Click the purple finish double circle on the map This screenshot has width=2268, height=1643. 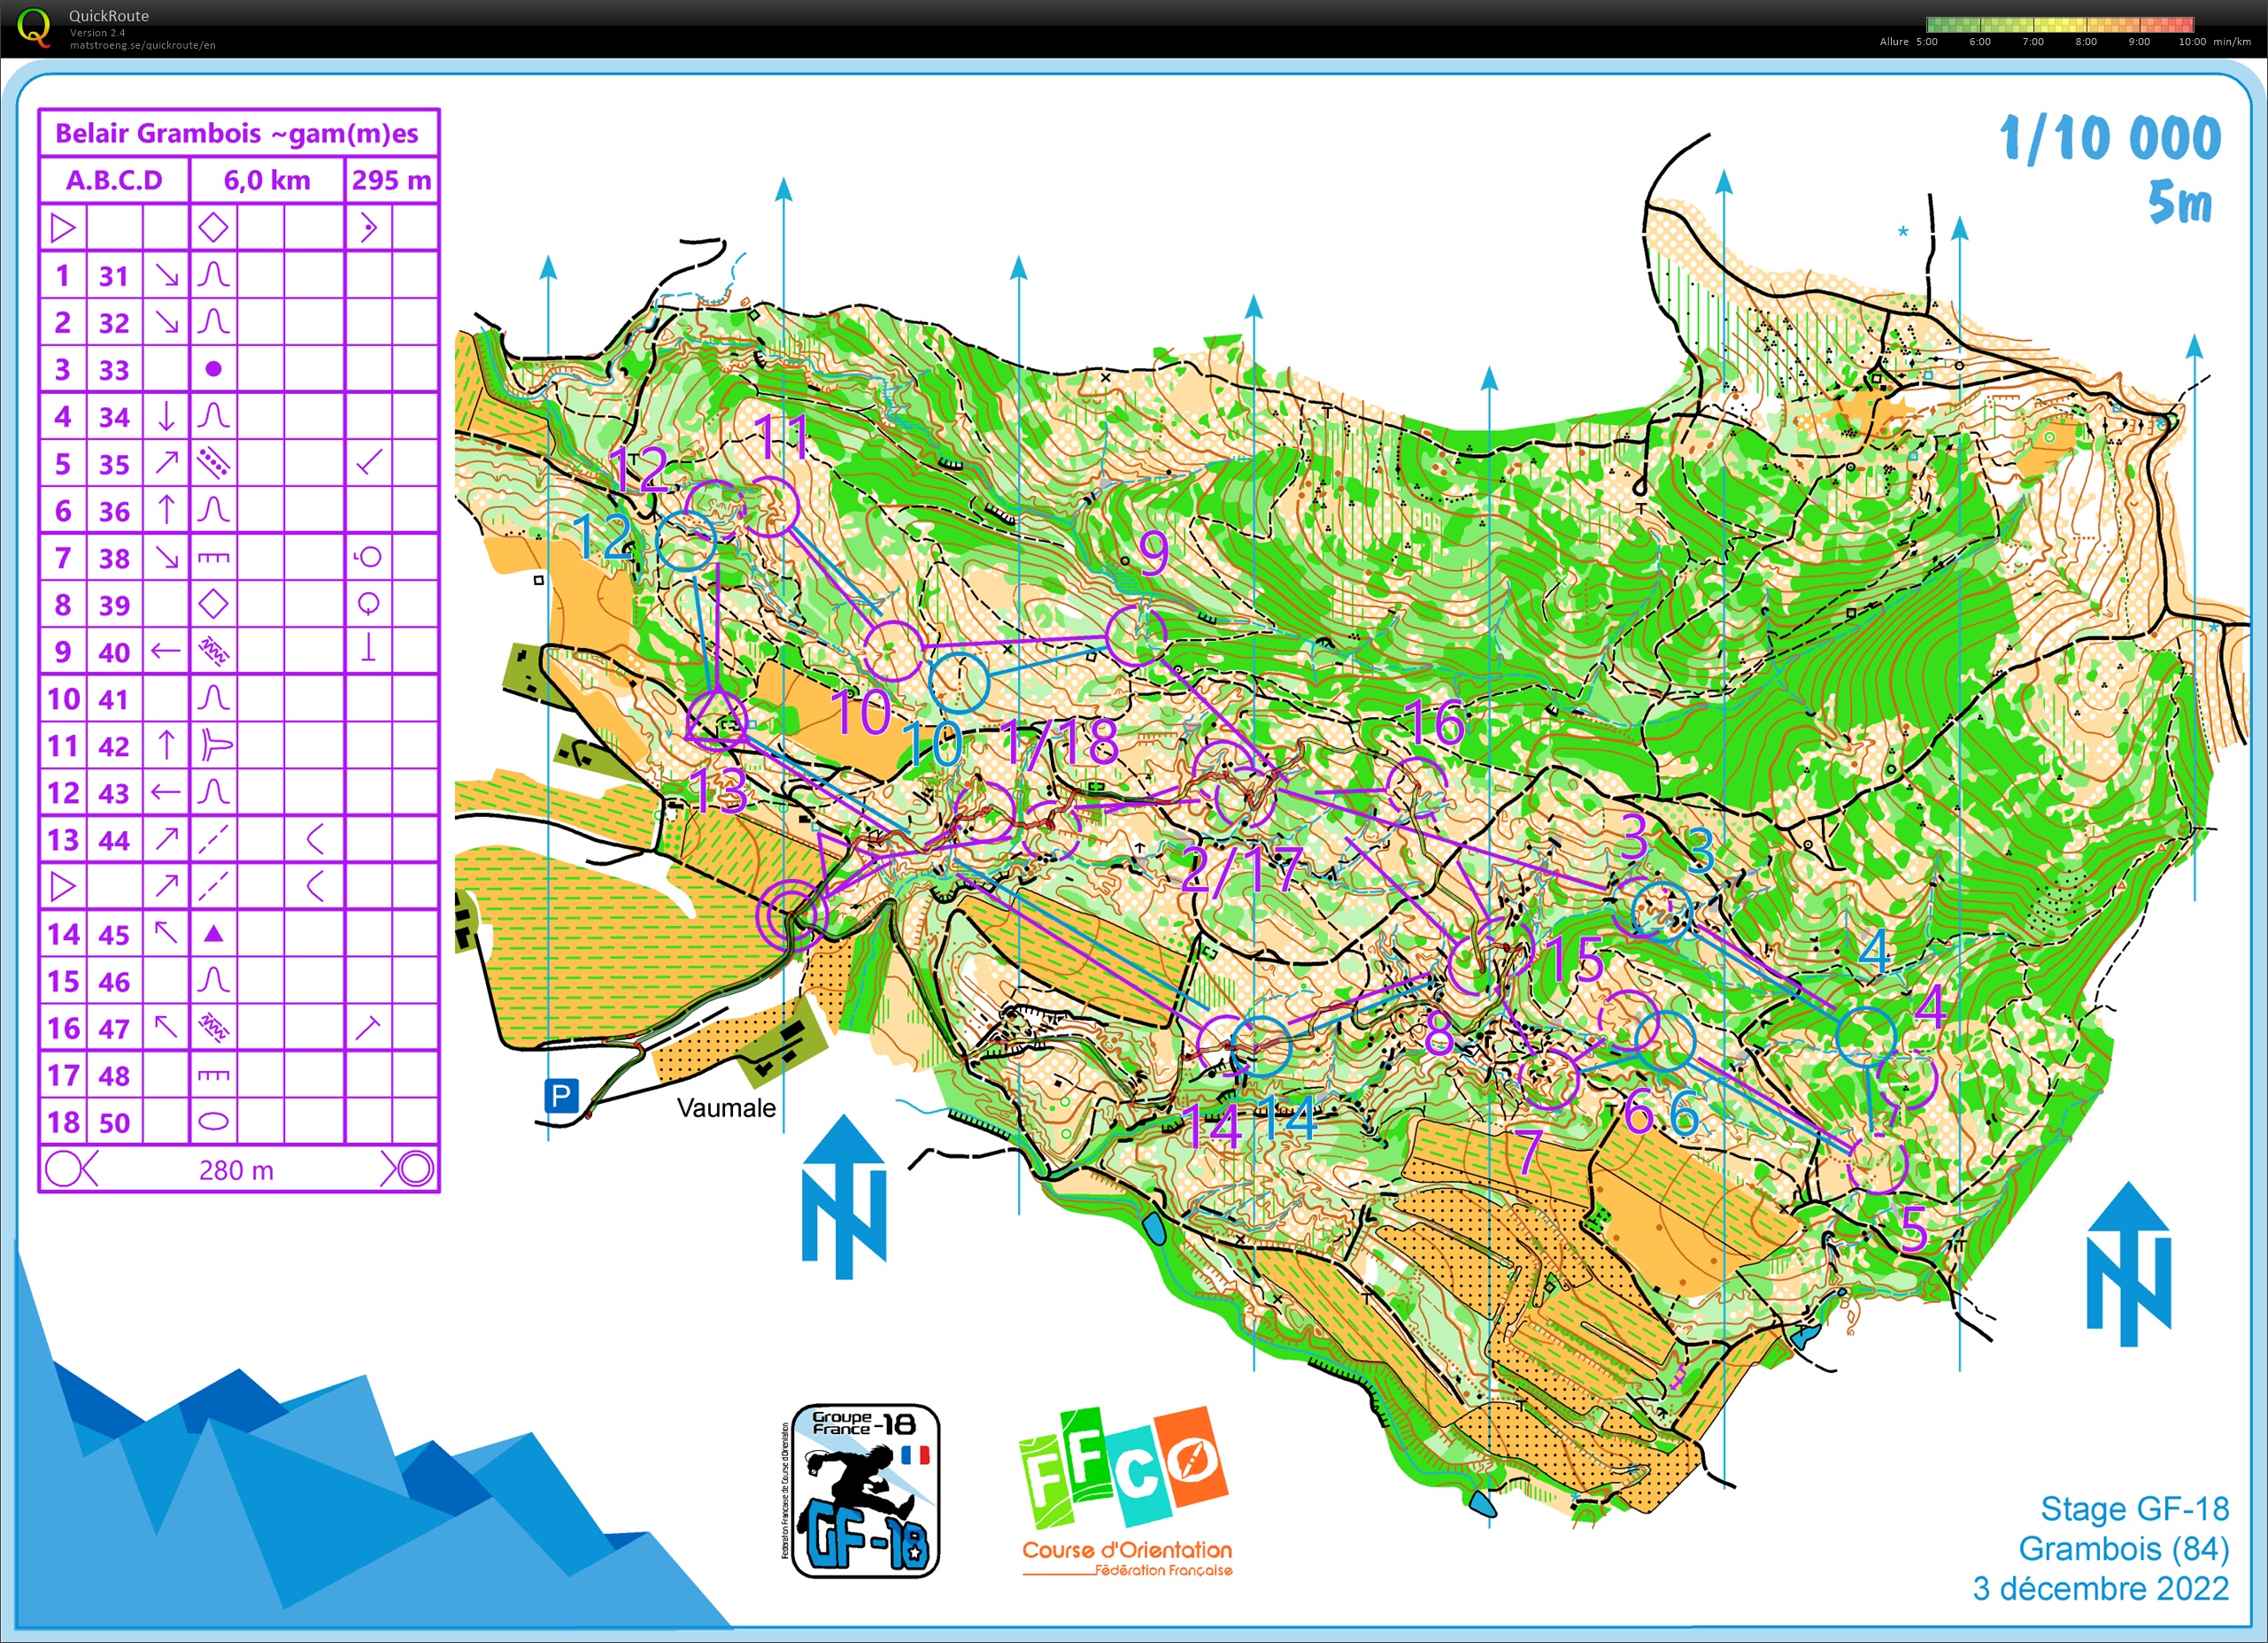click(791, 914)
